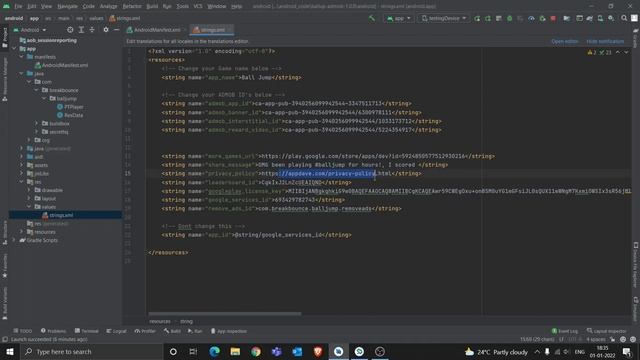The width and height of the screenshot is (640, 360).
Task: Open the Terminal tool window
Action: pyautogui.click(x=87, y=331)
